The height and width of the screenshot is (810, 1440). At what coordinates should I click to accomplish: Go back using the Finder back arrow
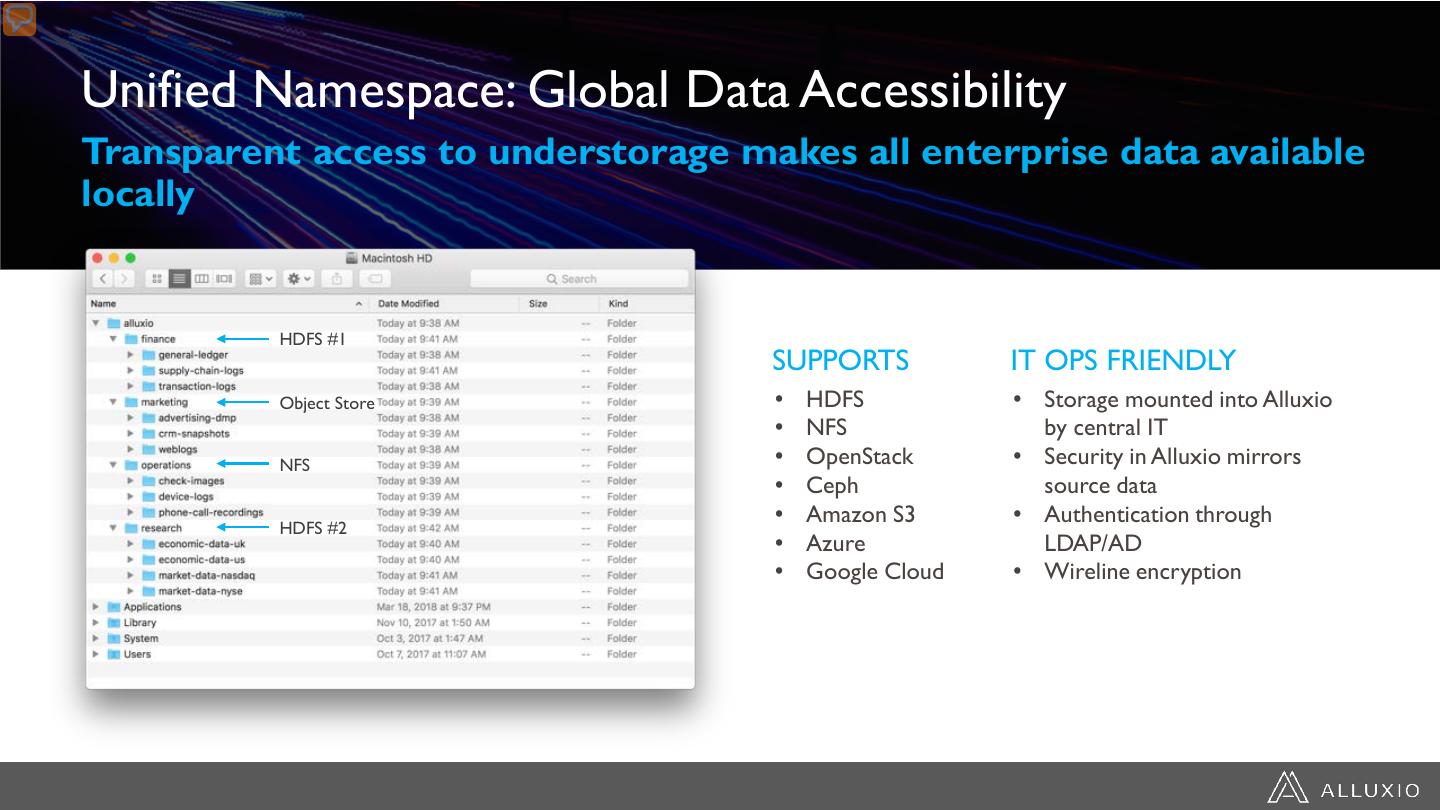click(x=102, y=279)
